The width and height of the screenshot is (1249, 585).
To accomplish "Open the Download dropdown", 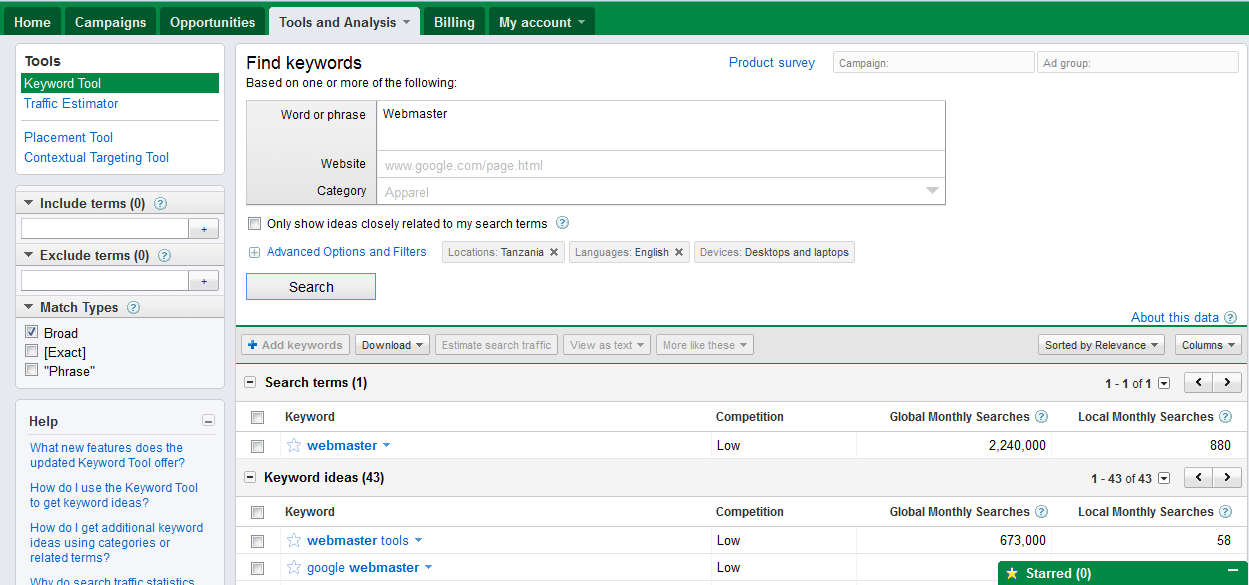I will 392,345.
